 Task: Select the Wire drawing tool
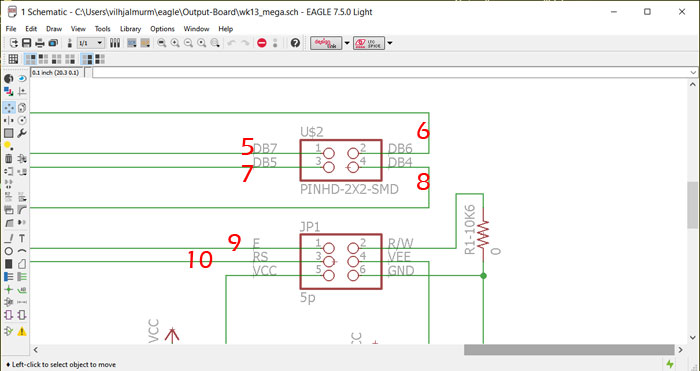pos(8,238)
